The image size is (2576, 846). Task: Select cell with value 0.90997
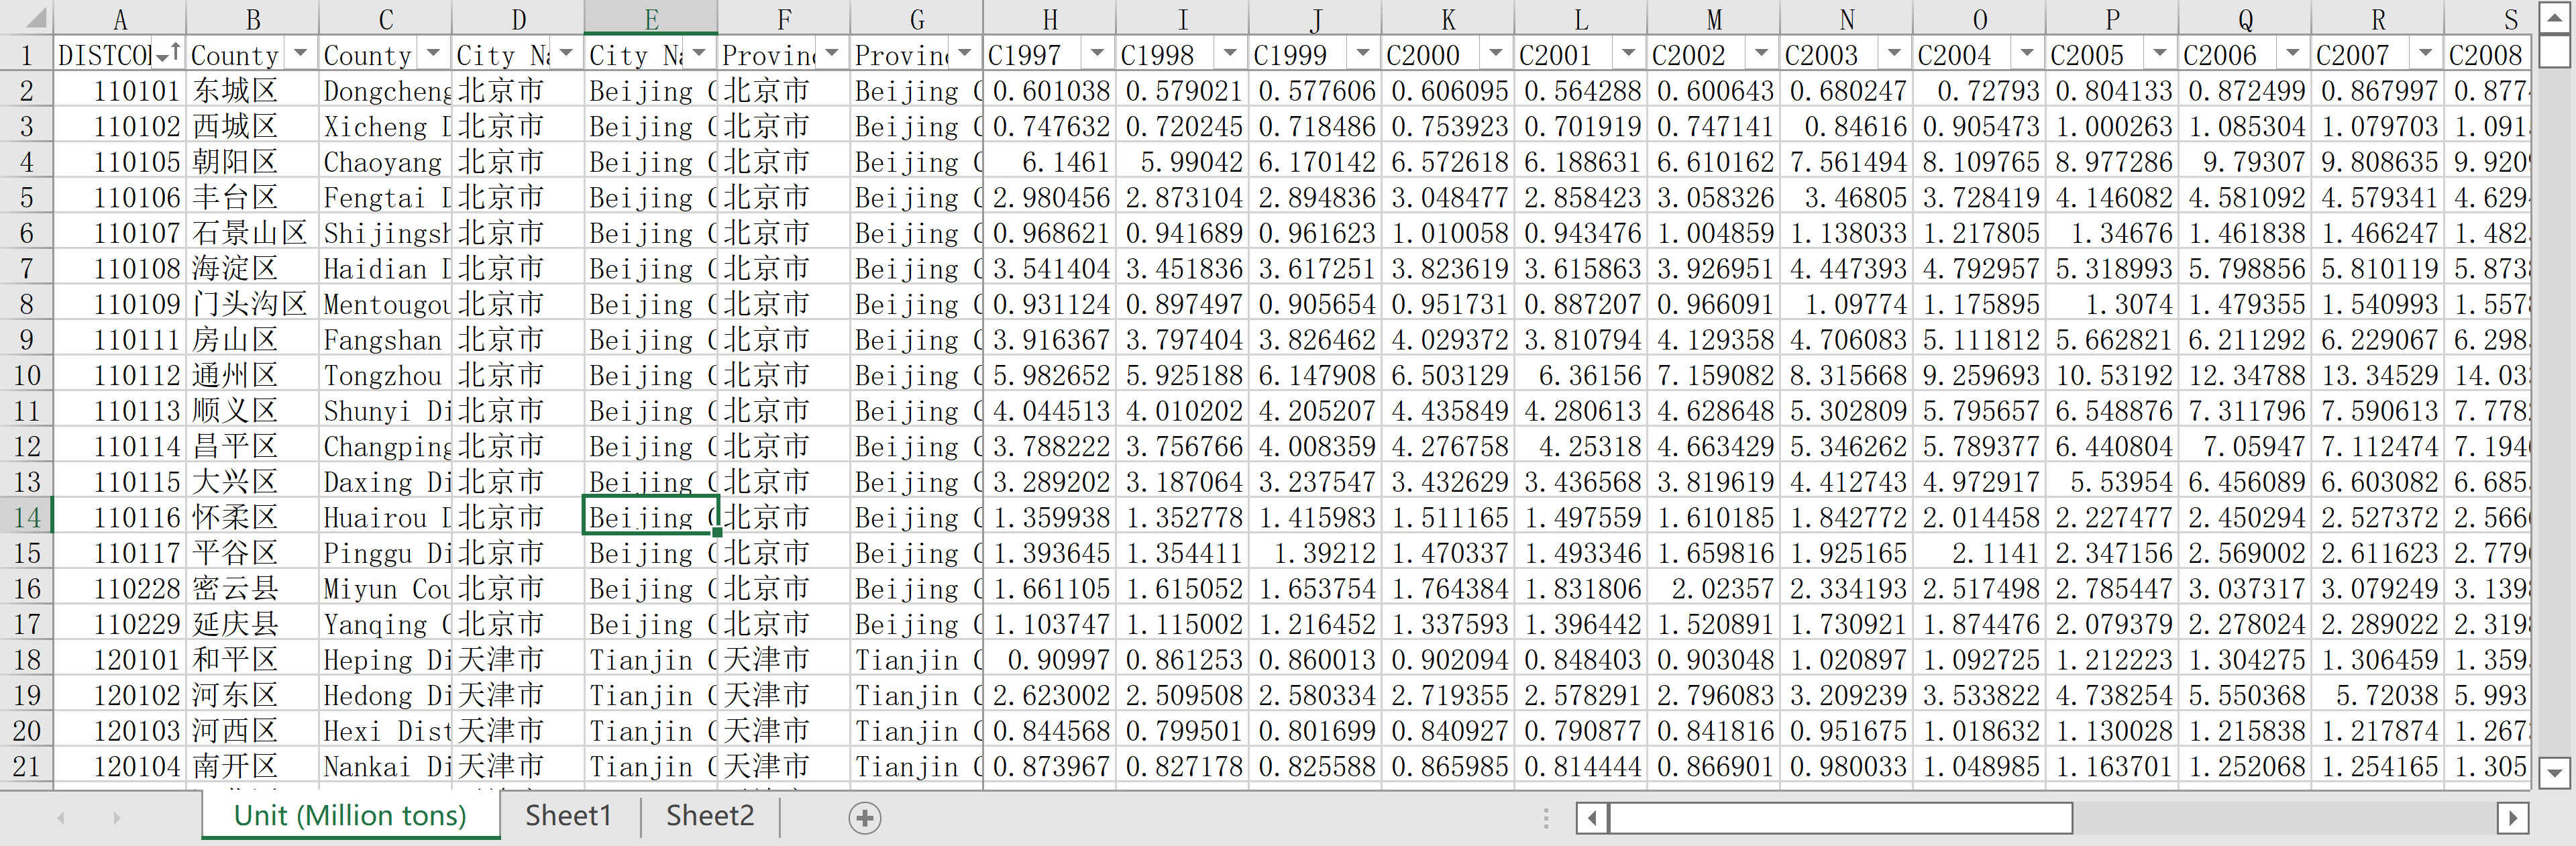point(1050,659)
